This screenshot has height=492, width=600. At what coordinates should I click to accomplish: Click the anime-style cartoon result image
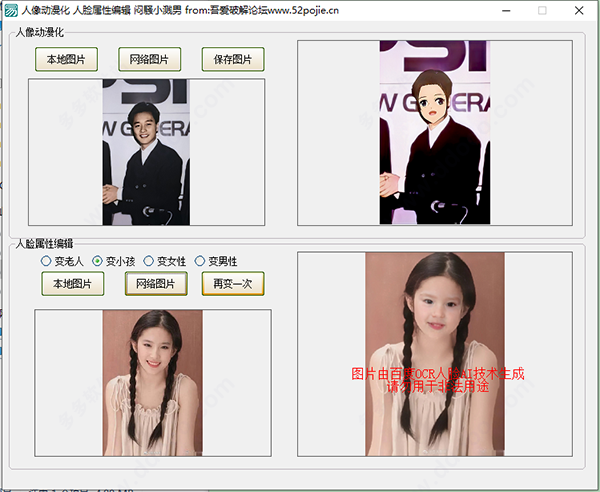(435, 132)
